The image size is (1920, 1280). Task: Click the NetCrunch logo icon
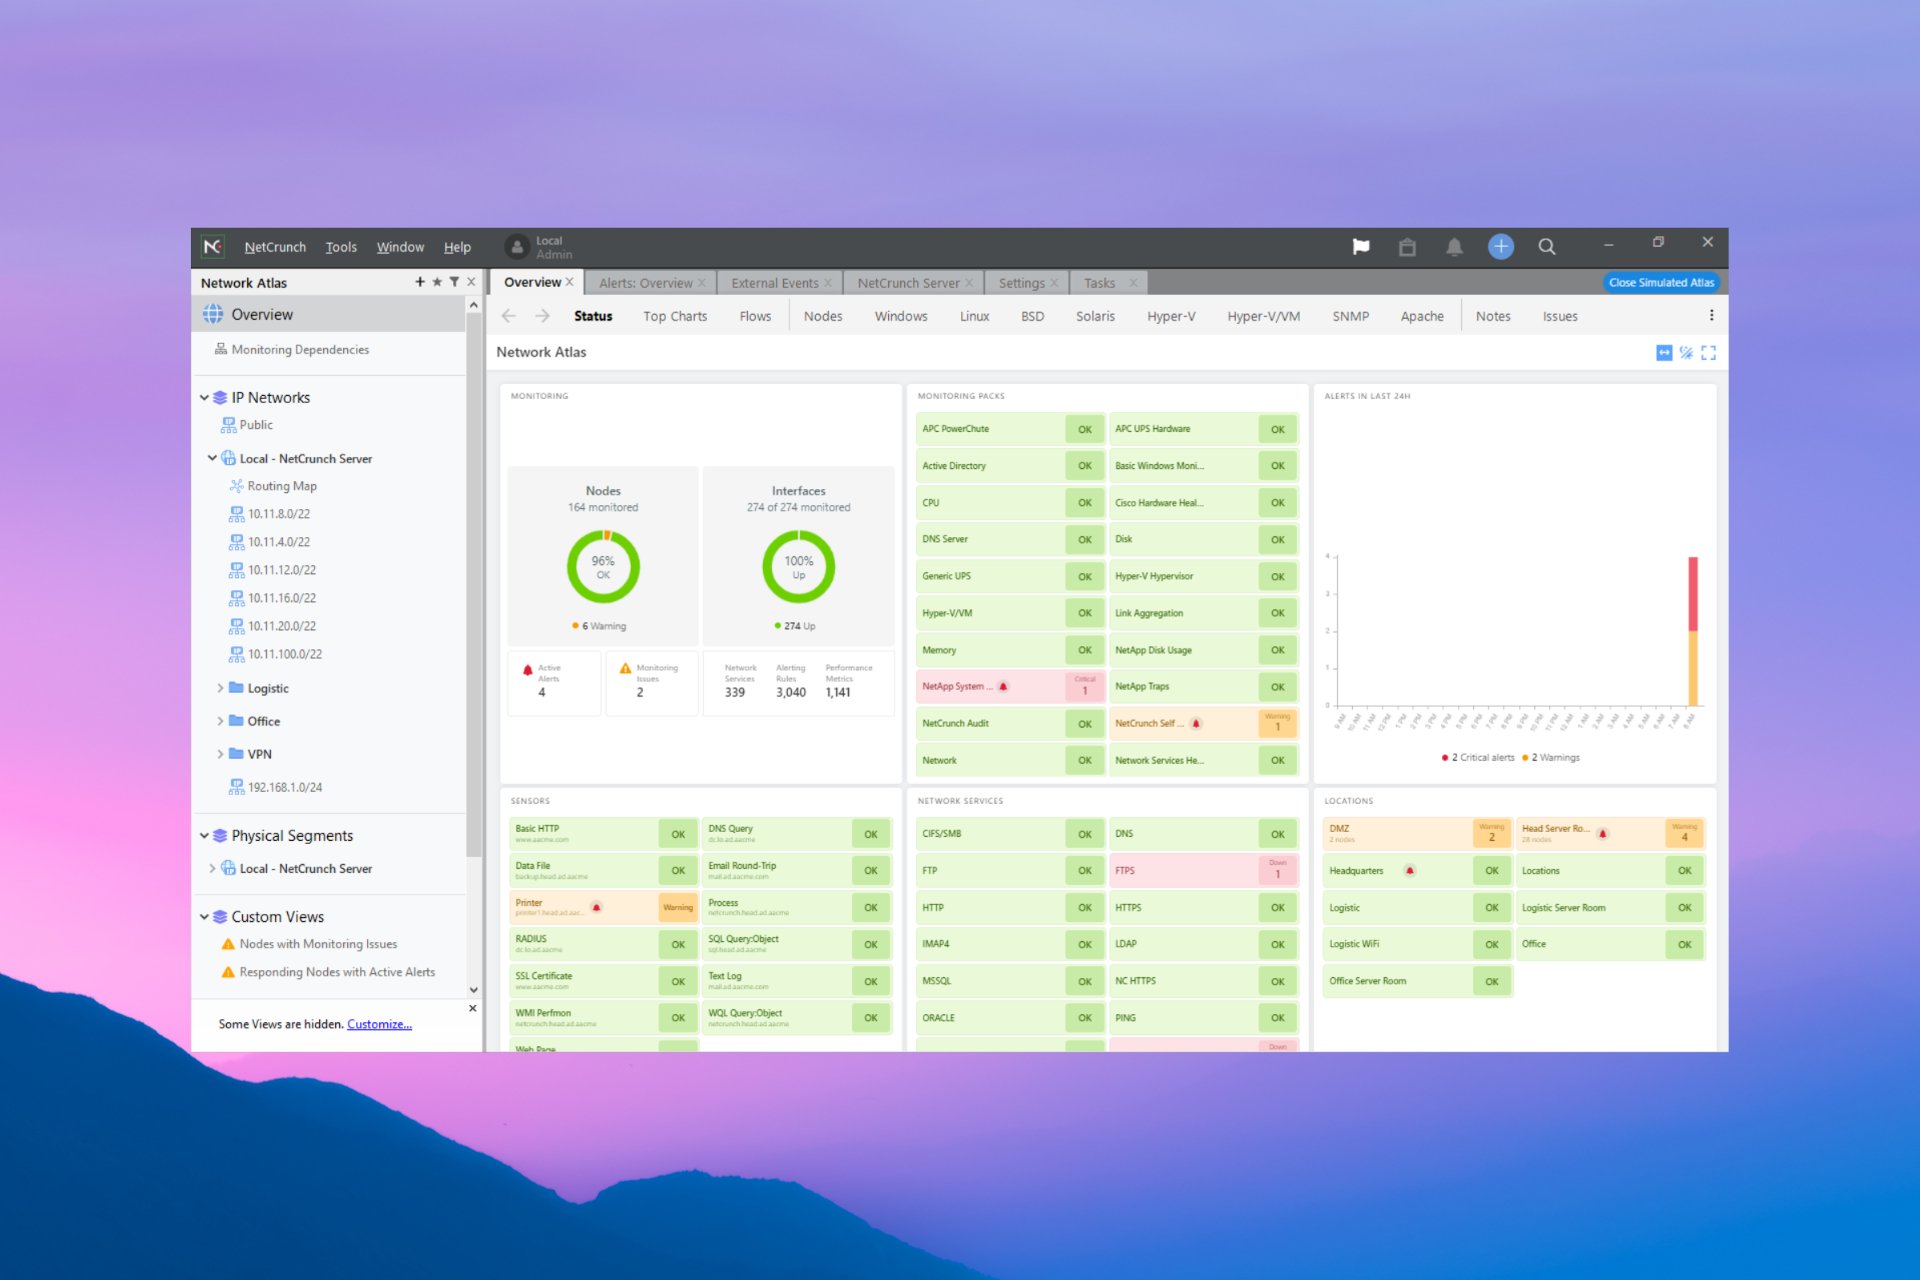coord(213,246)
